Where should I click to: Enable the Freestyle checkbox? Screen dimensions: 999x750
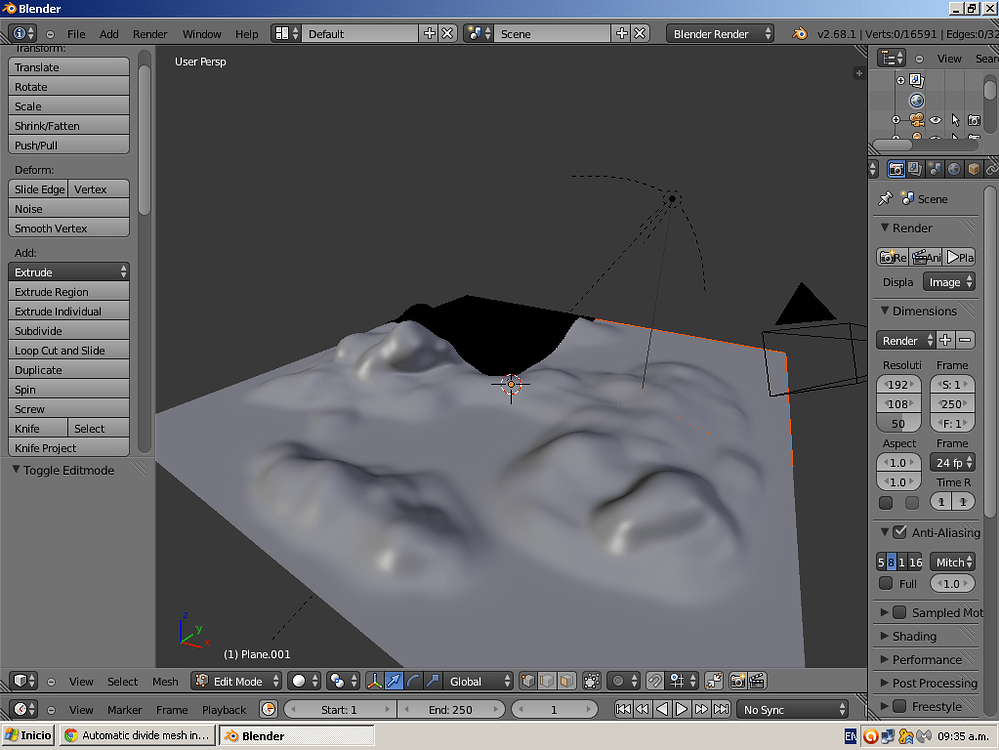point(900,706)
